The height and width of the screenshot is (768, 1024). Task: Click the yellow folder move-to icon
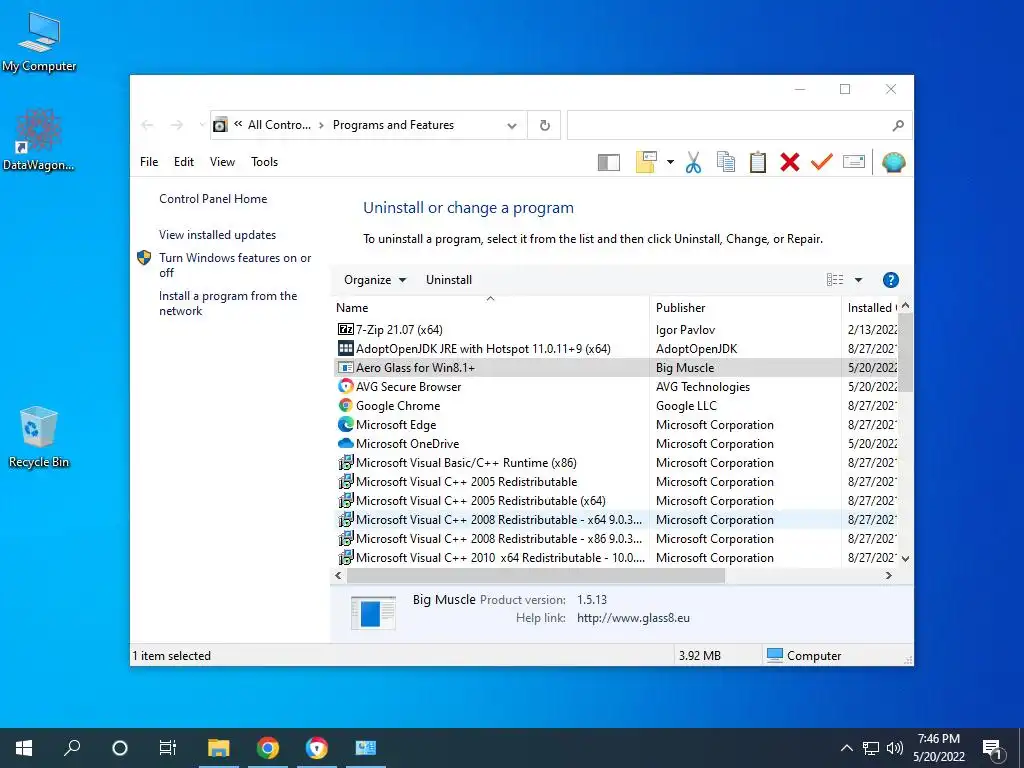[x=646, y=162]
